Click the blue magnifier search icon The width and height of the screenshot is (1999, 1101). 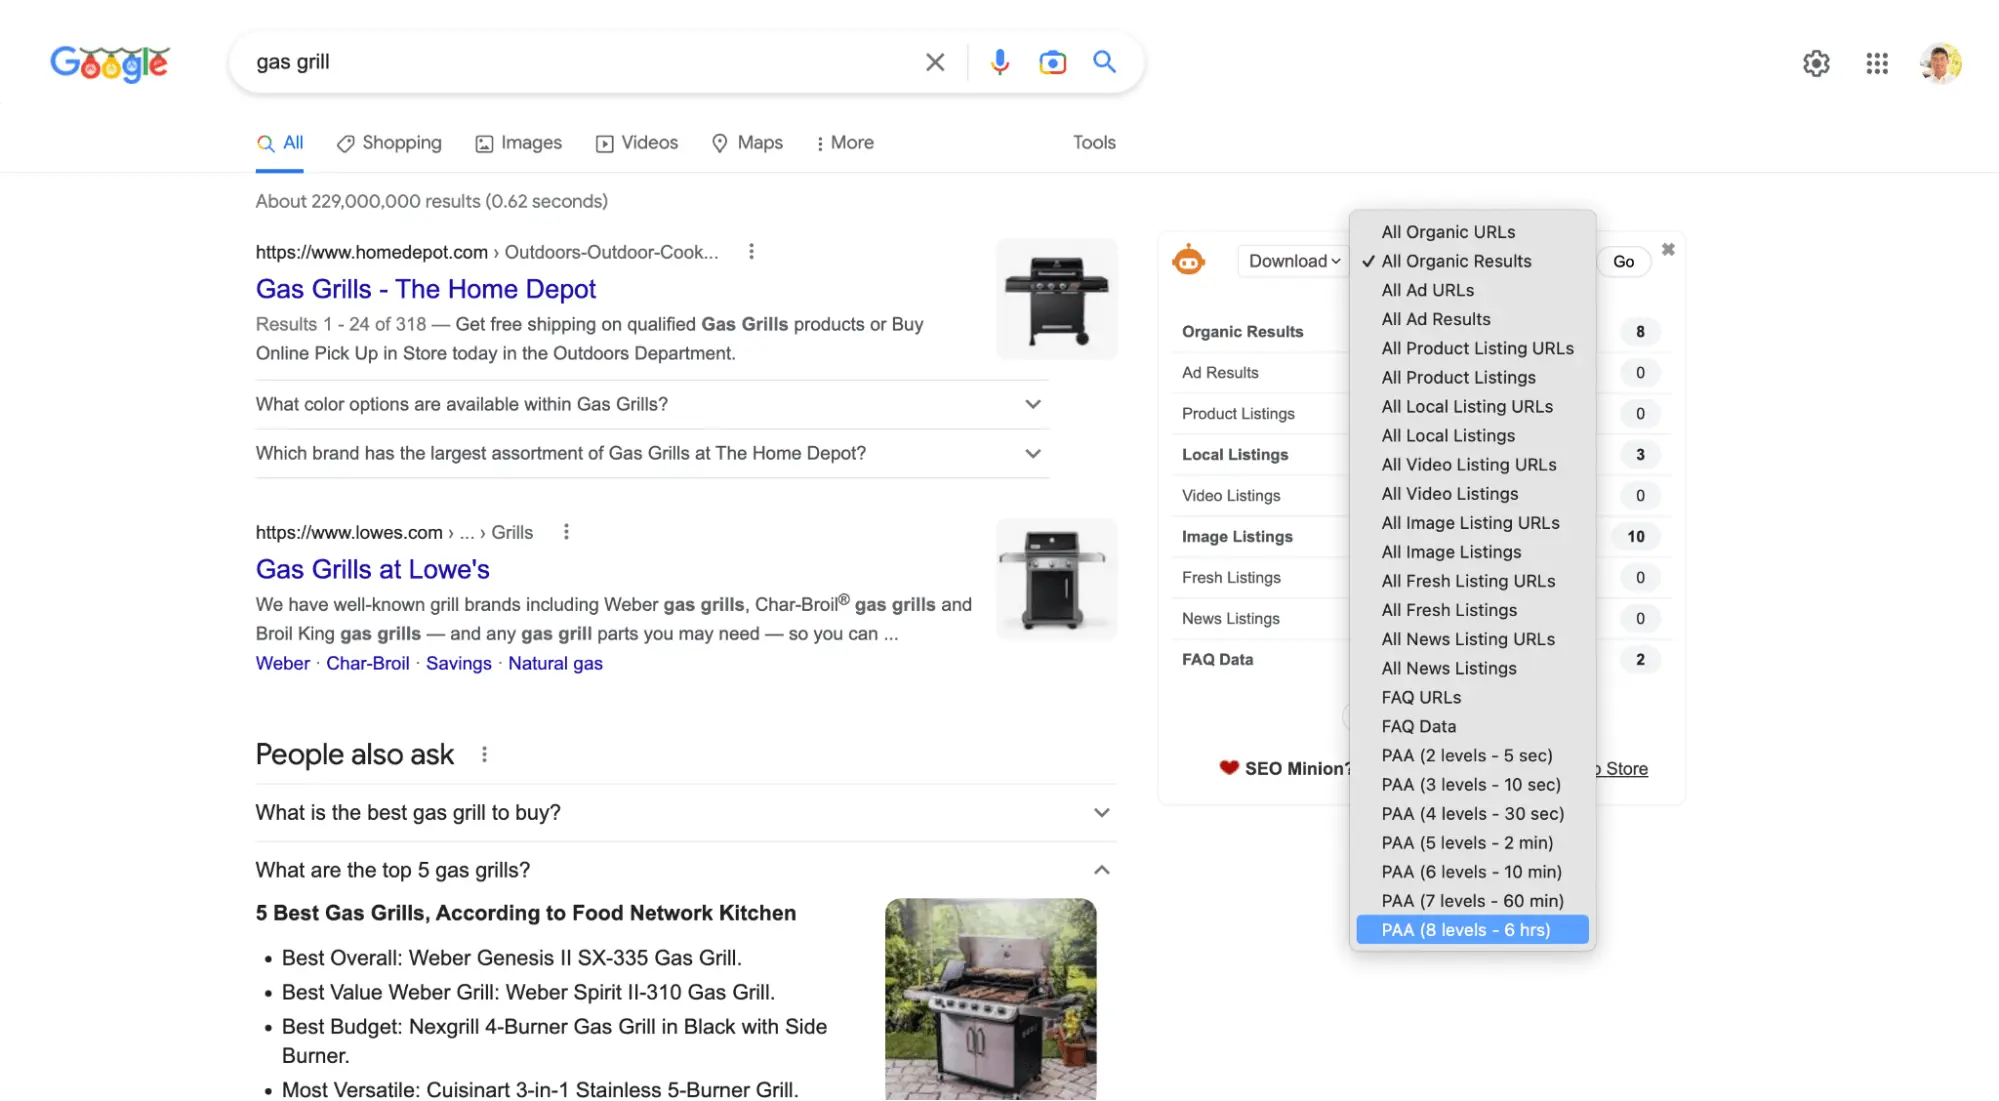pos(1104,62)
